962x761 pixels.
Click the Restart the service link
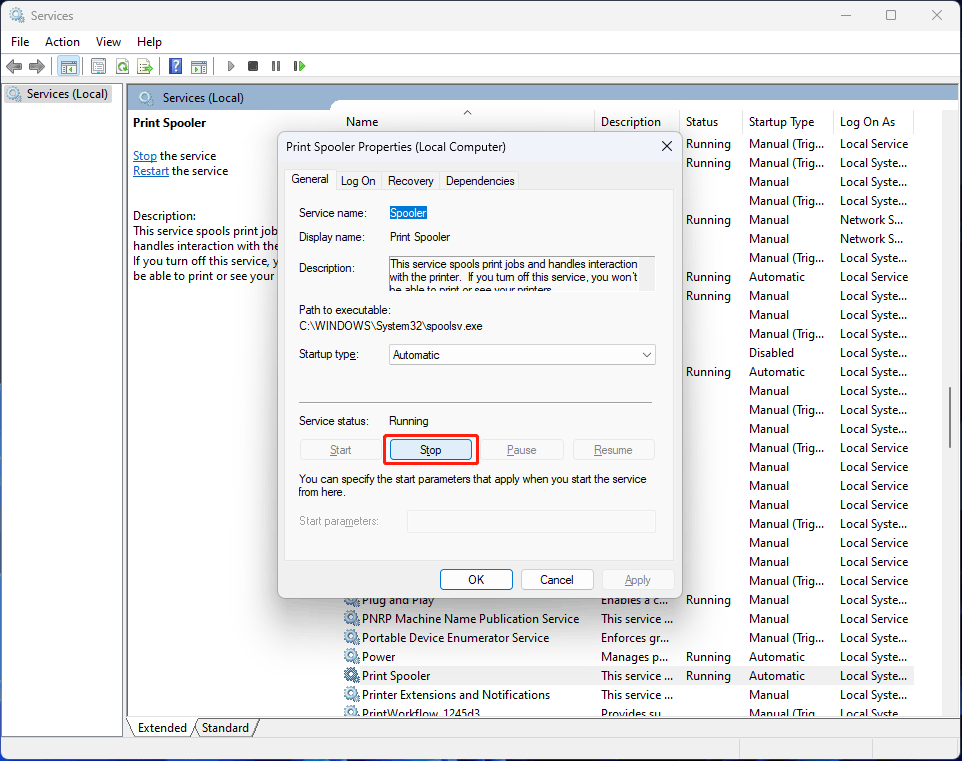tap(151, 171)
